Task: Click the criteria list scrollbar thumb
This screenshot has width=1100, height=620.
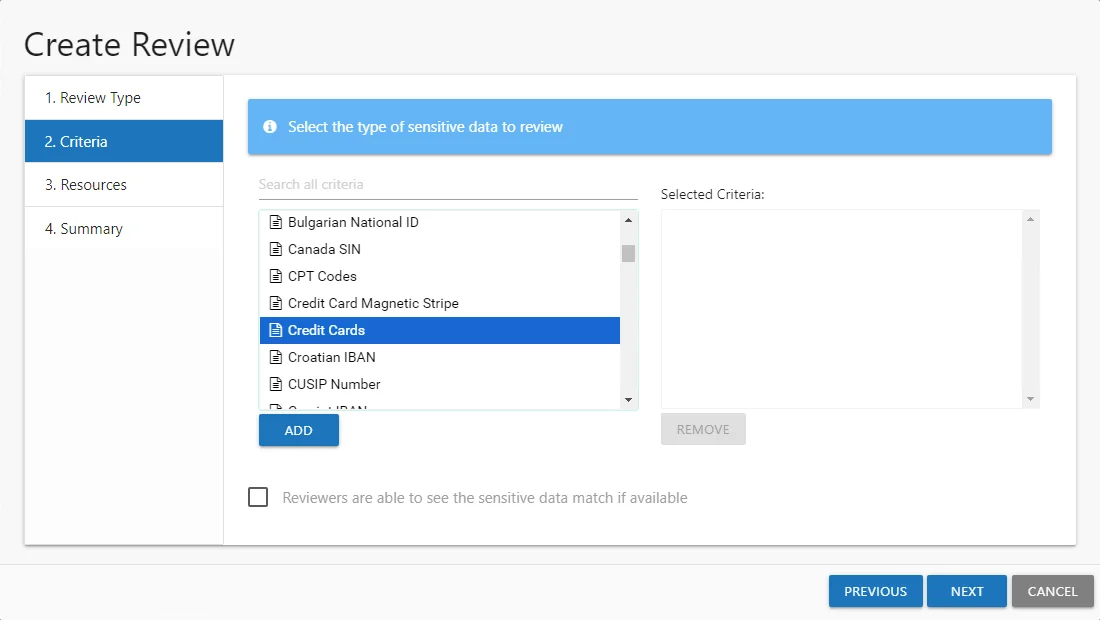Action: coord(629,253)
